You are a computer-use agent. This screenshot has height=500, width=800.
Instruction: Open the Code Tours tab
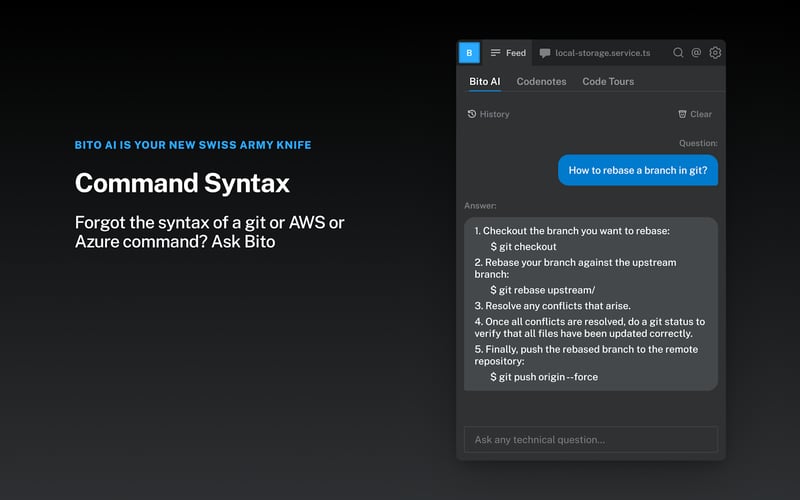click(608, 82)
